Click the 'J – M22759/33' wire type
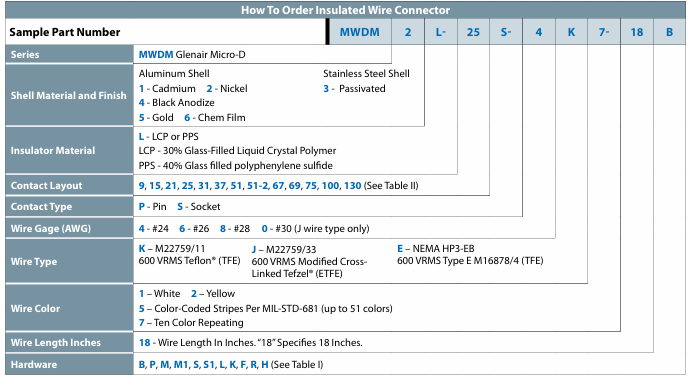692x381 pixels. (x=284, y=249)
